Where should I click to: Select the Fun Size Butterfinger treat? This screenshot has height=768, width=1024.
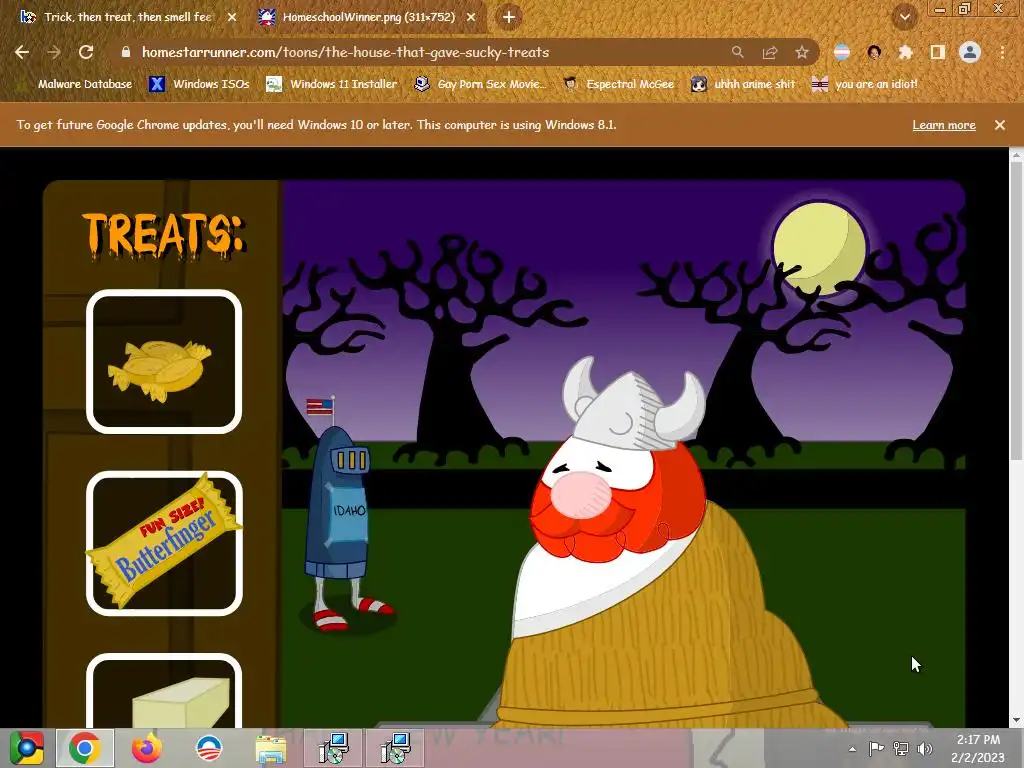click(x=164, y=543)
